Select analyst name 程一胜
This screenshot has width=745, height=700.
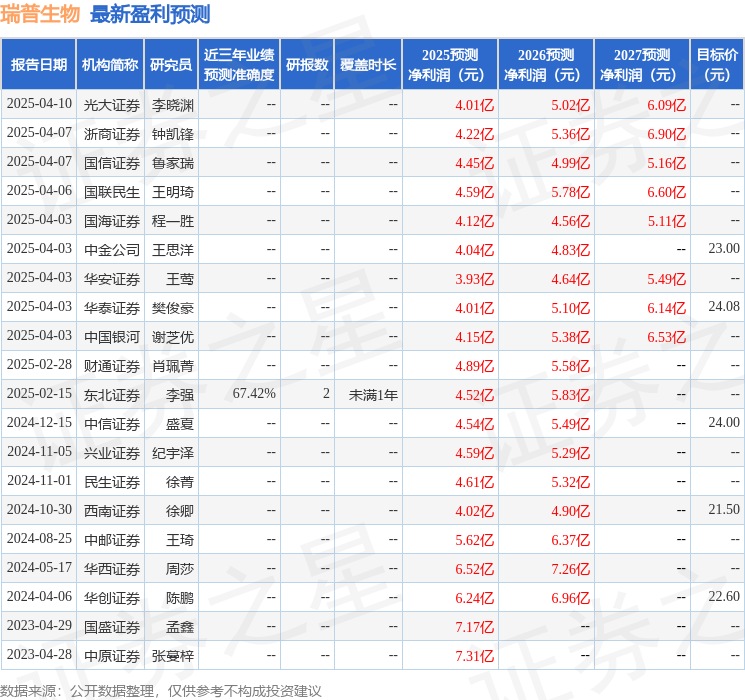173,221
